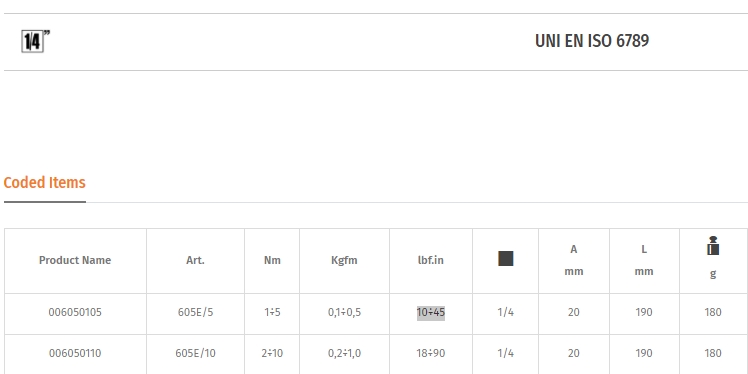
Task: Click the Product Name column header
Action: [x=75, y=260]
